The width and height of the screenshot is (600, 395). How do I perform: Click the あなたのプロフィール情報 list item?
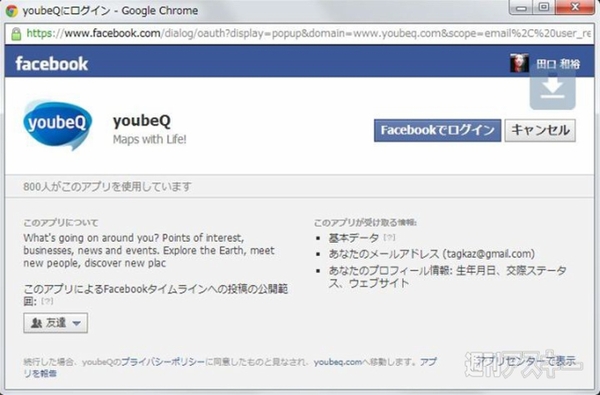(x=447, y=277)
